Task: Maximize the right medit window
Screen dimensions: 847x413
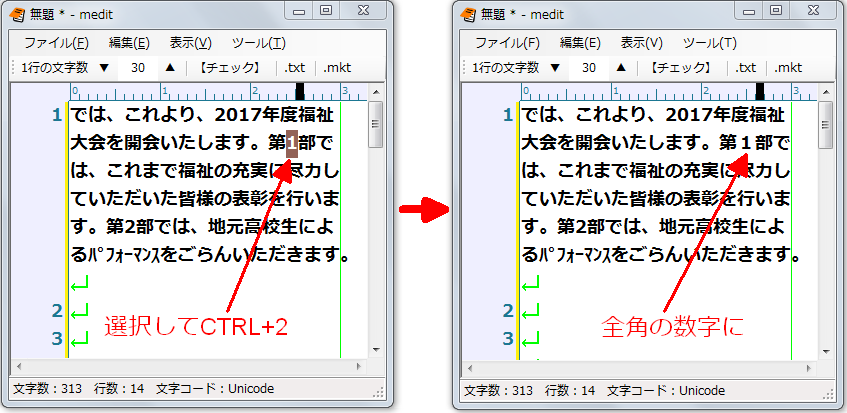Action: coord(776,10)
